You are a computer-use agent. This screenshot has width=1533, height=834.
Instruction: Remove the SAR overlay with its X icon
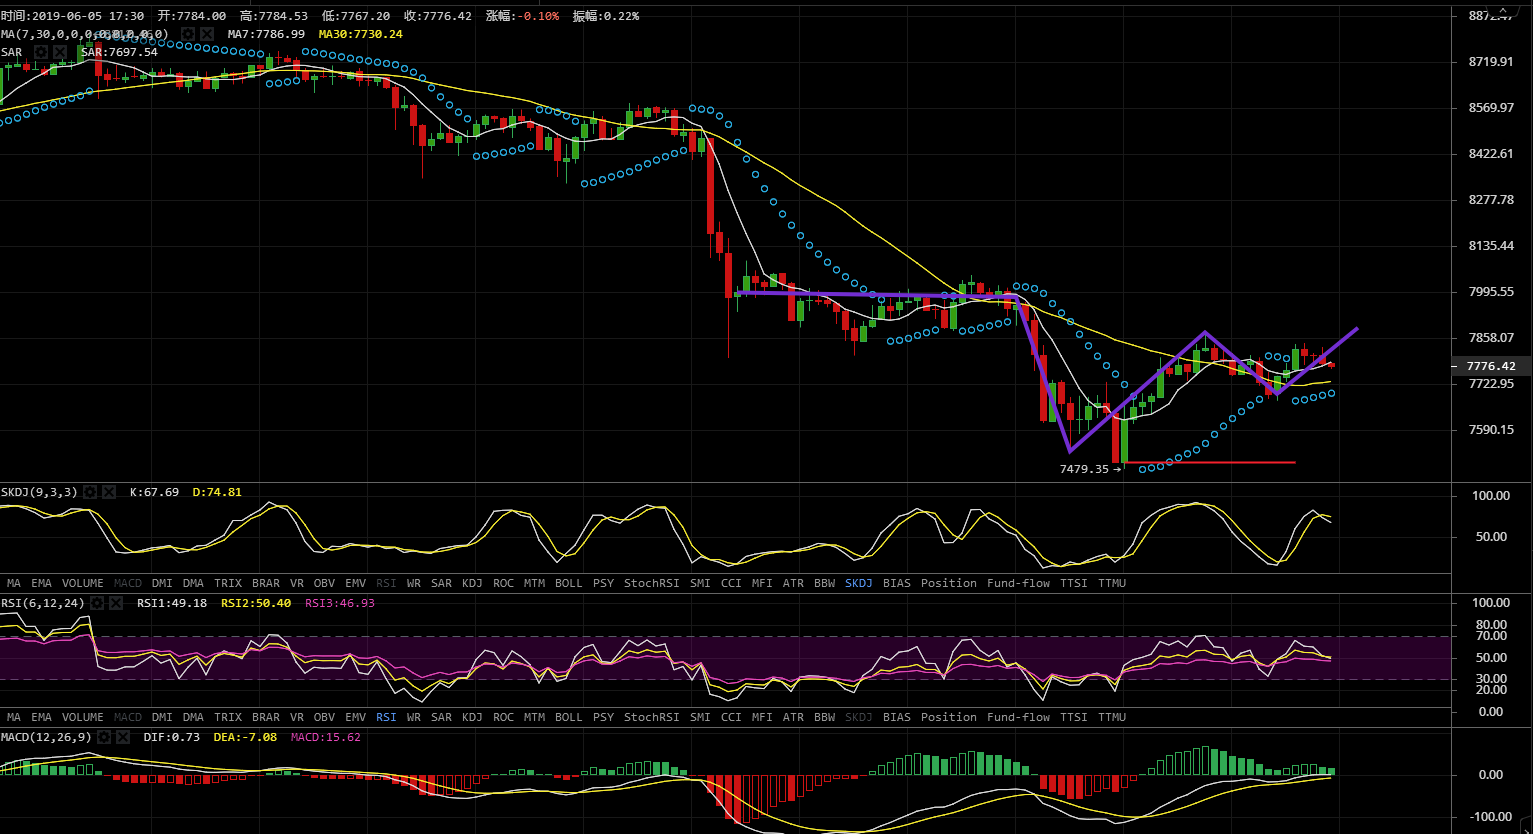60,52
